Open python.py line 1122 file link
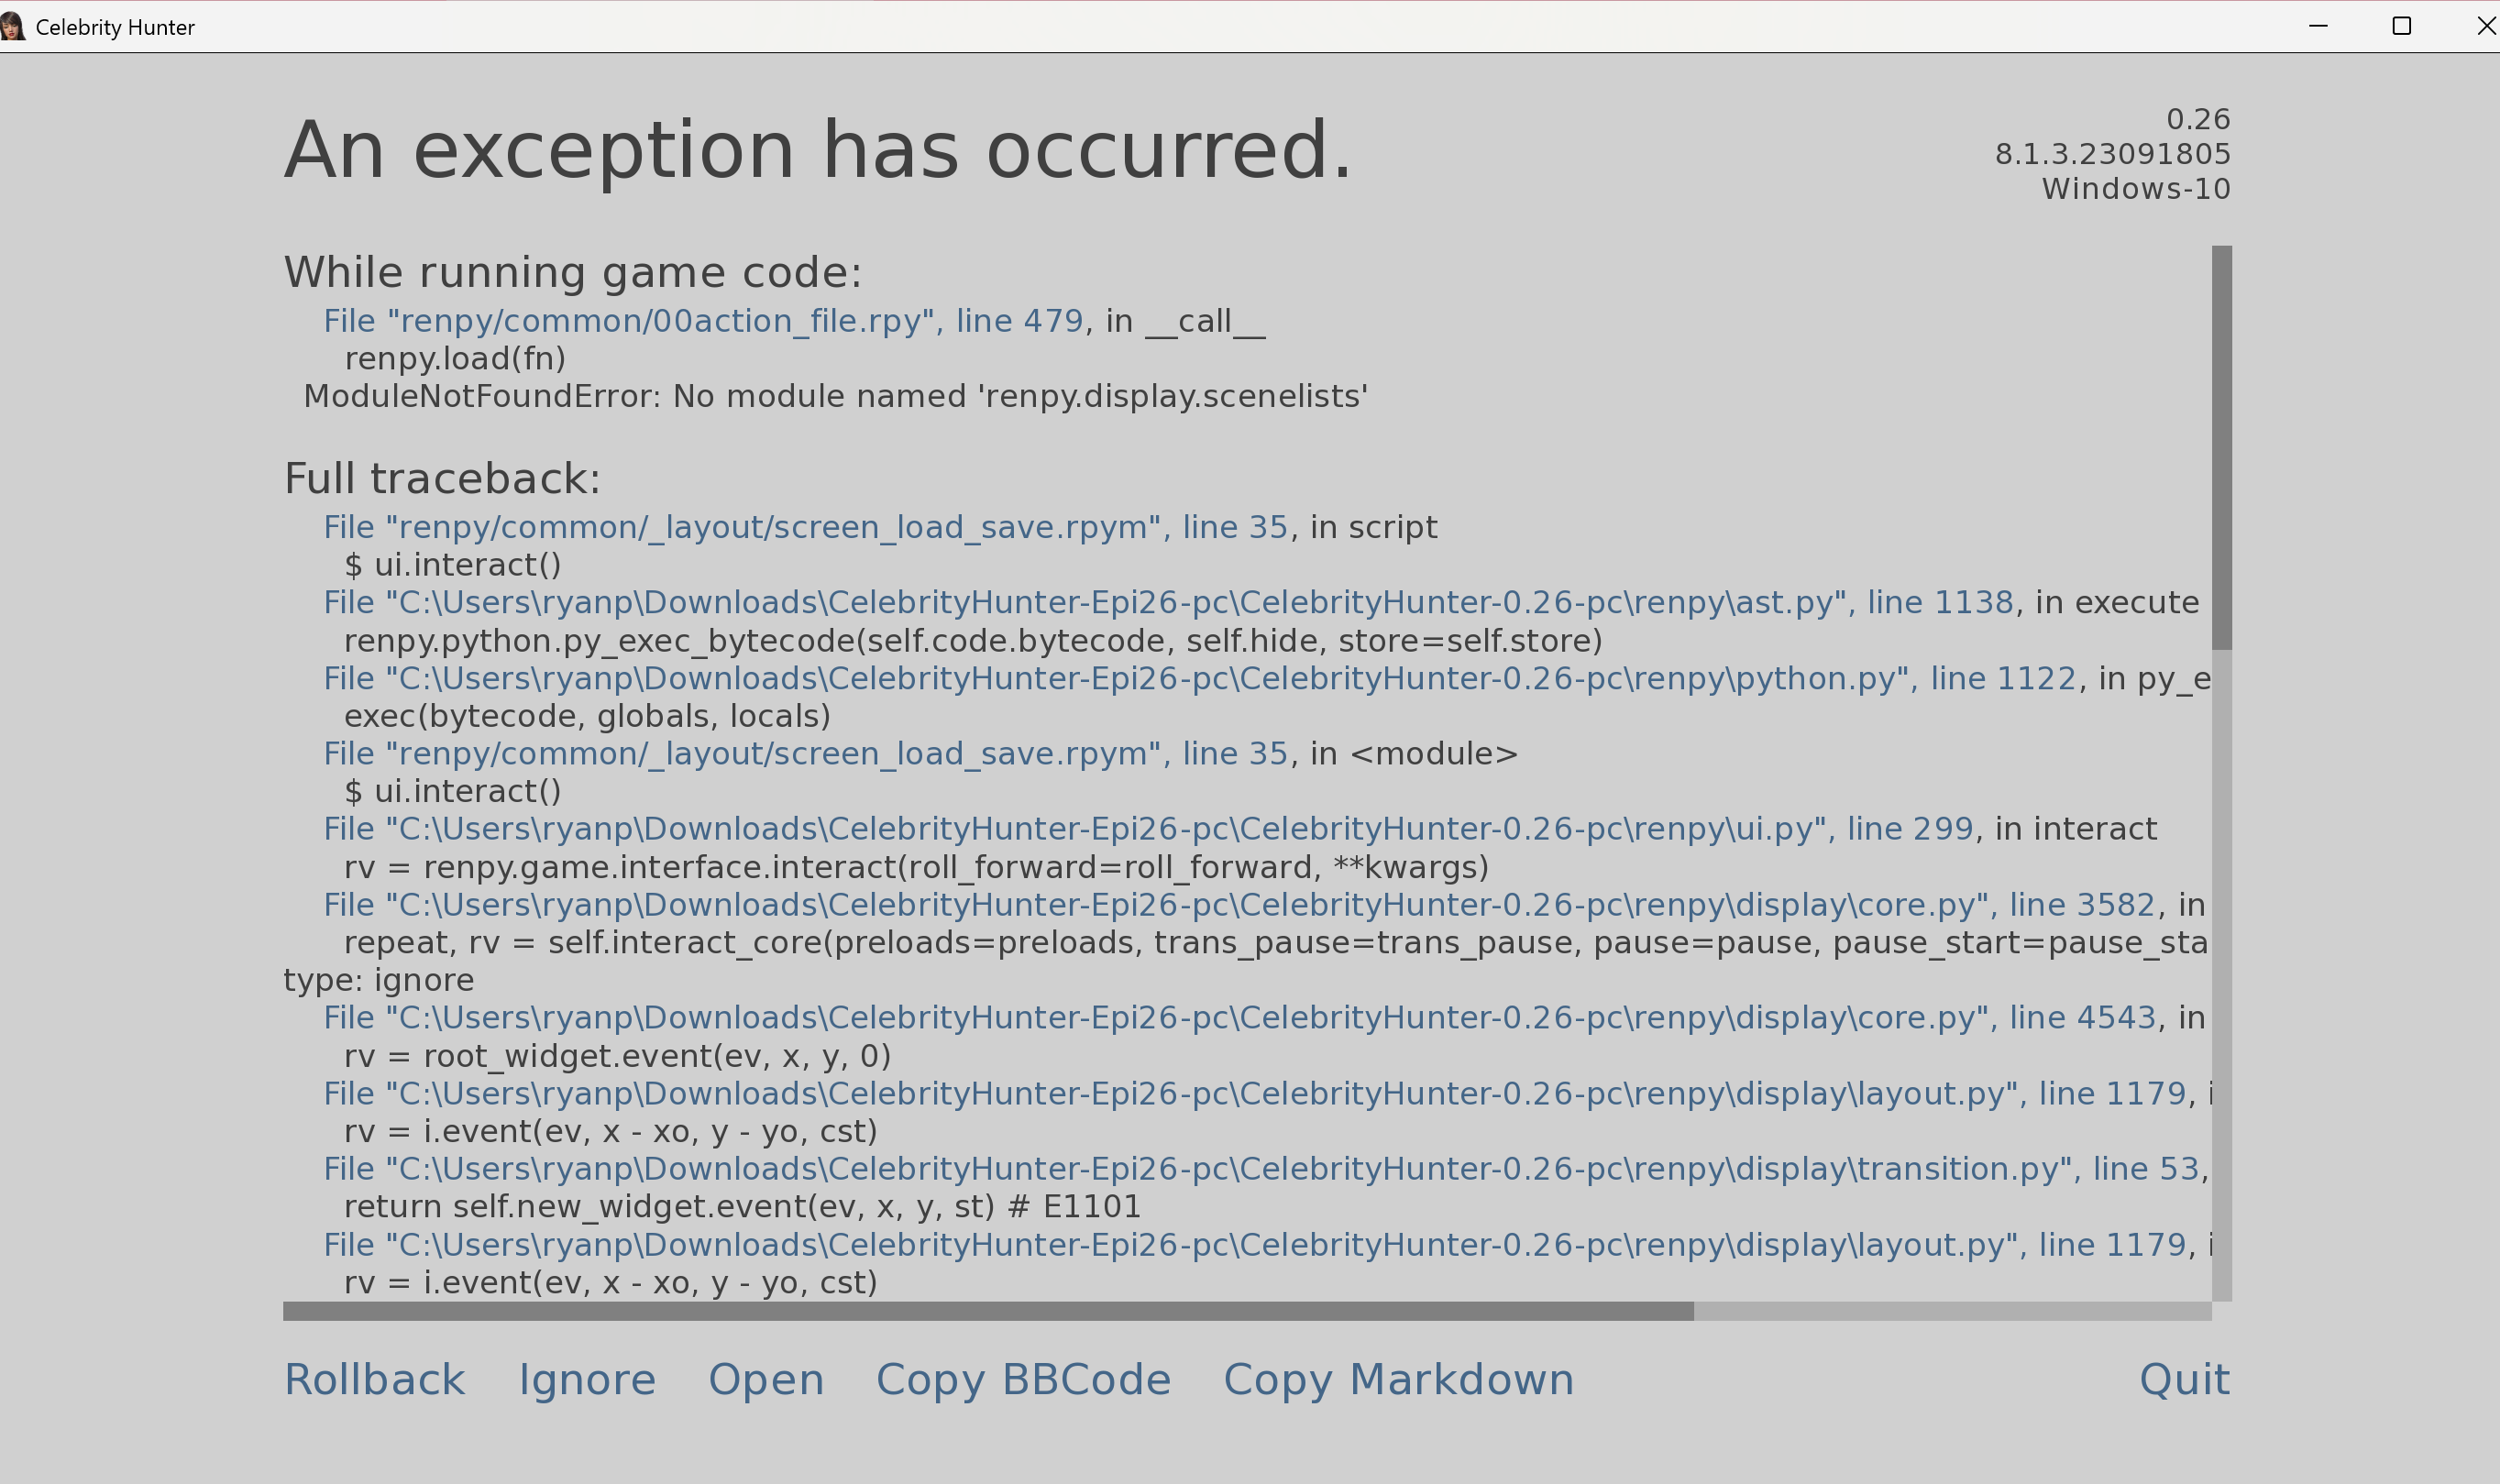 (x=1198, y=679)
